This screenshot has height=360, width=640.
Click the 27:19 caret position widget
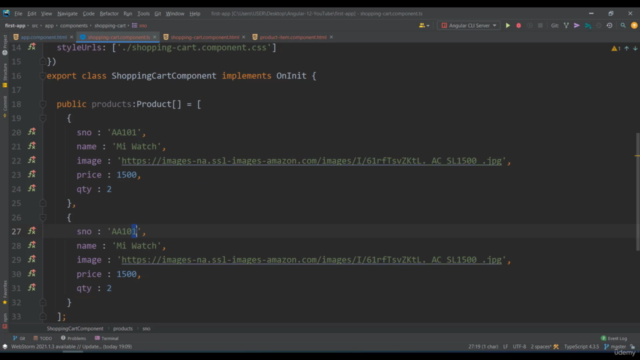(x=483, y=347)
